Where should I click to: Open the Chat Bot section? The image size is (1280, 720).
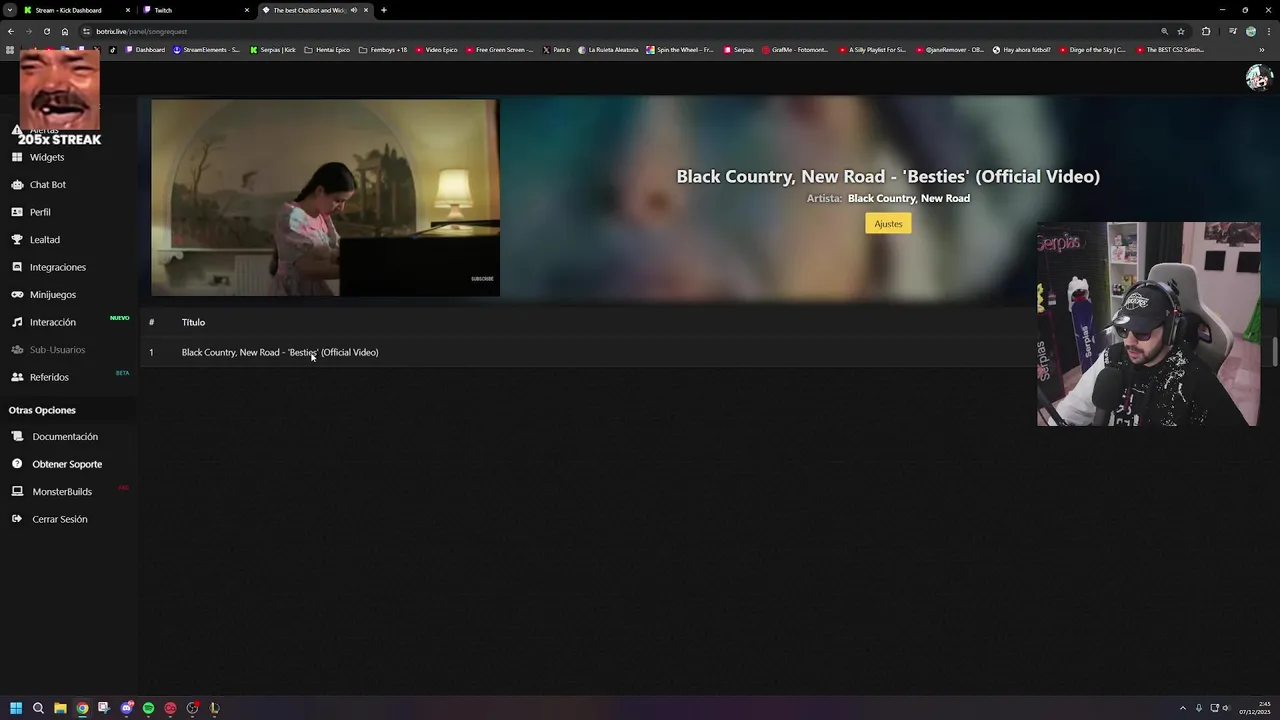tap(47, 185)
